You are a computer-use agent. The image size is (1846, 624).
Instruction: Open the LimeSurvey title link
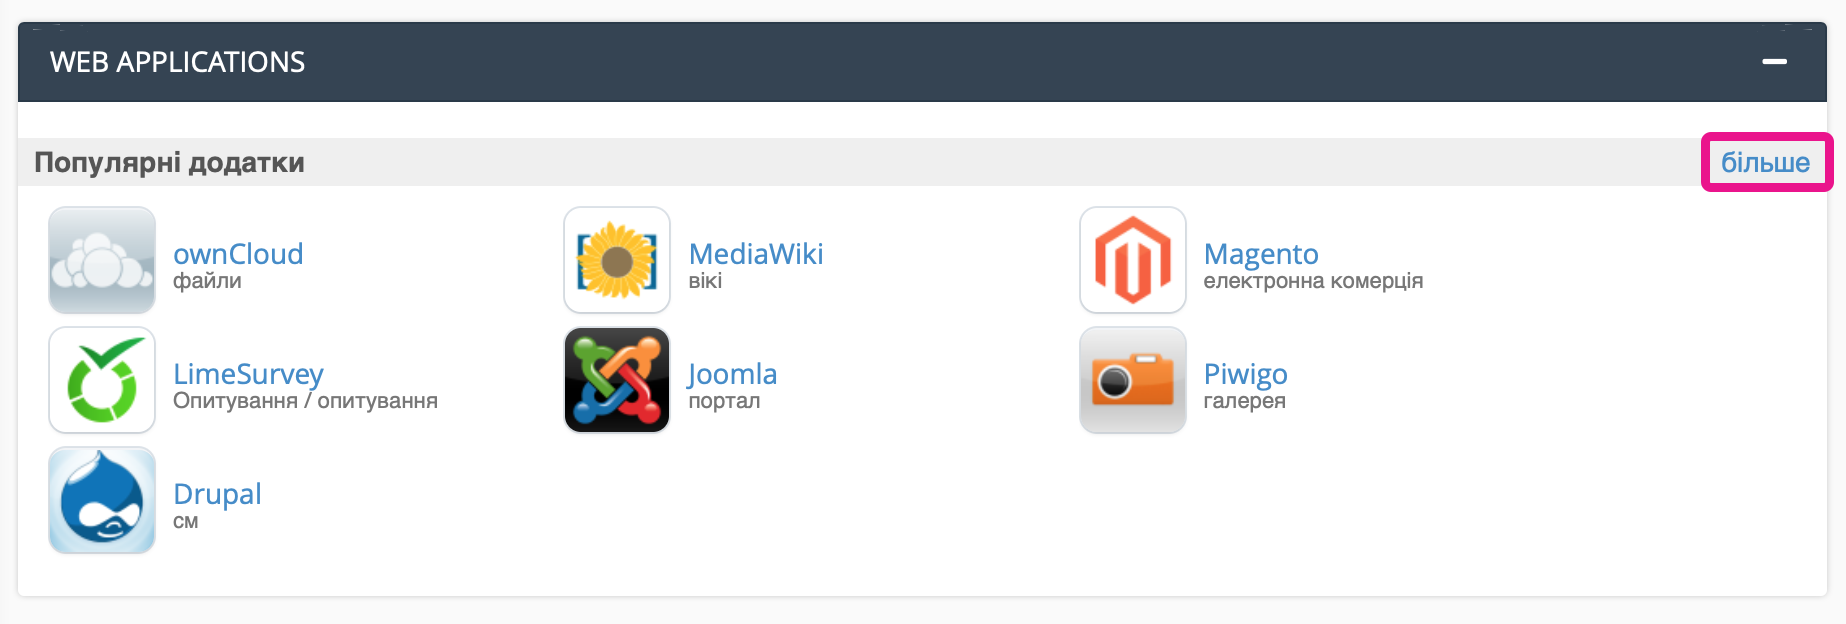[x=248, y=374]
